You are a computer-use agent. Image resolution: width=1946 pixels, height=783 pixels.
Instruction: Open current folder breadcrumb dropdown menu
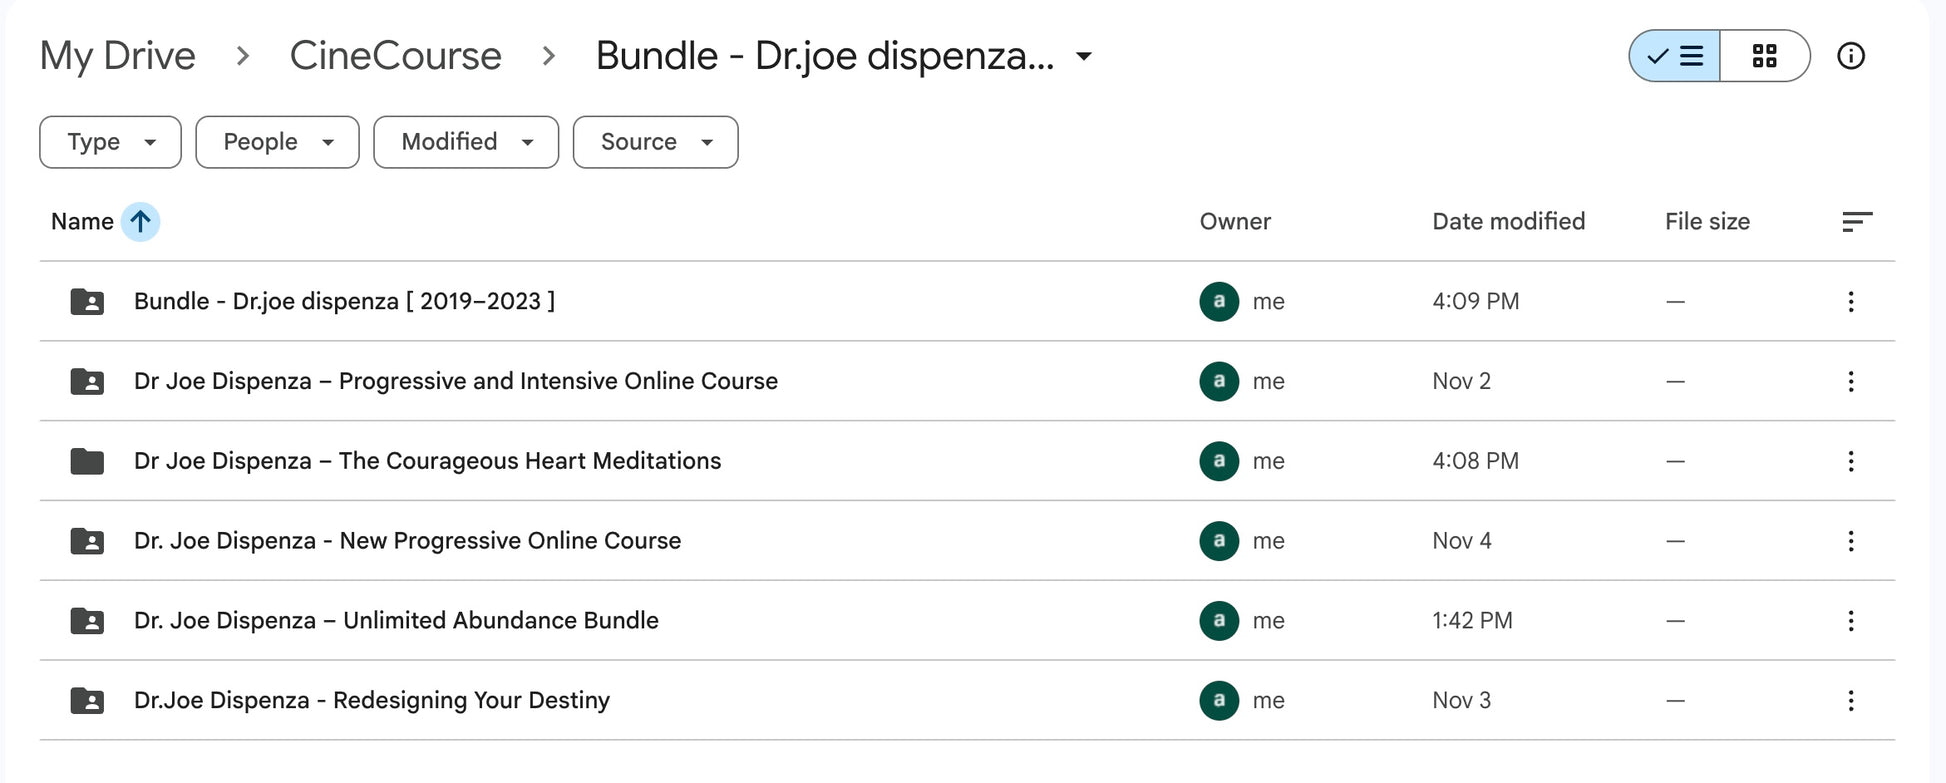[1083, 57]
